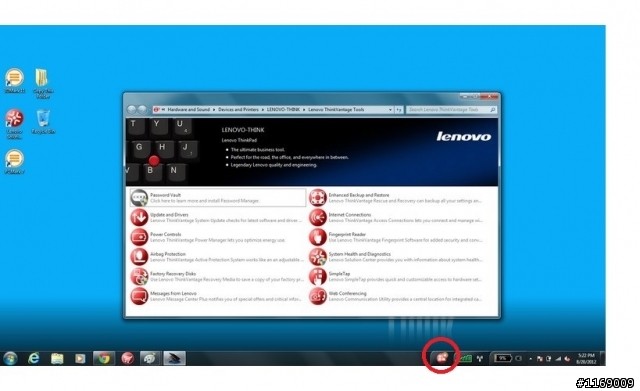Image resolution: width=640 pixels, height=391 pixels.
Task: Open SimpleTap
Action: 396,276
